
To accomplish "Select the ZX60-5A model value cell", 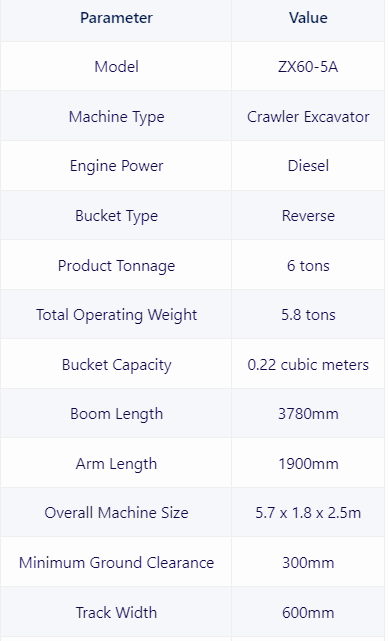I will 308,67.
